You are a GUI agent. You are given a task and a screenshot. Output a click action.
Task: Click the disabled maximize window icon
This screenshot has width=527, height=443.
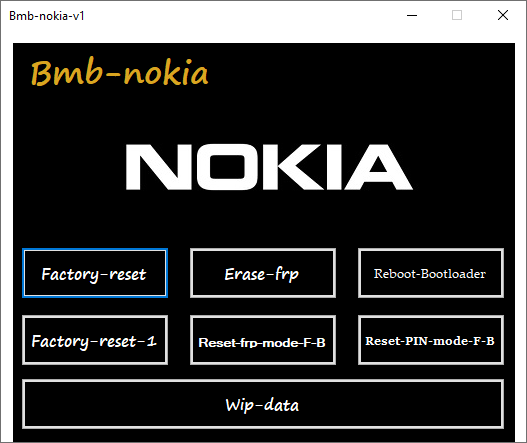[x=457, y=15]
